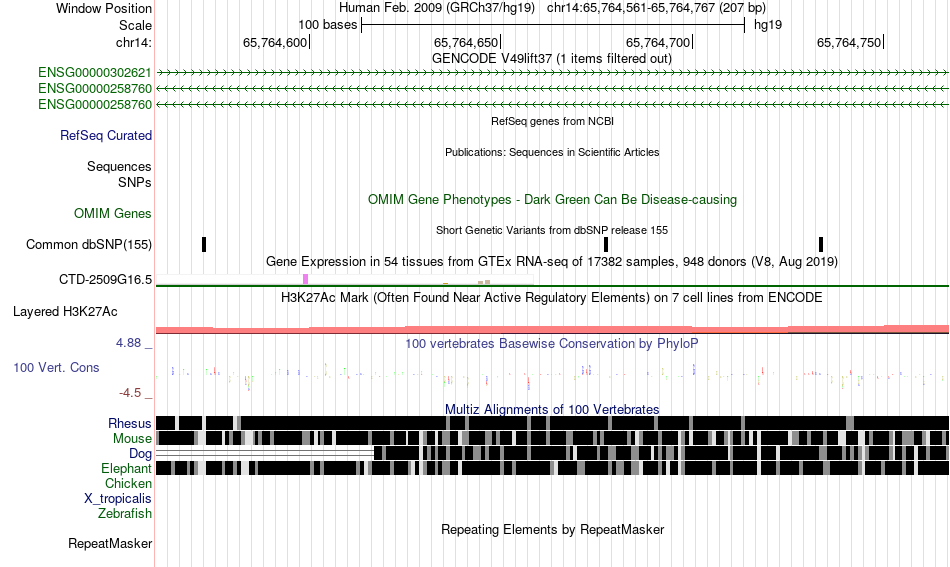Click the chr14:65,764,561-65,764,767 coordinate text

tap(631, 8)
